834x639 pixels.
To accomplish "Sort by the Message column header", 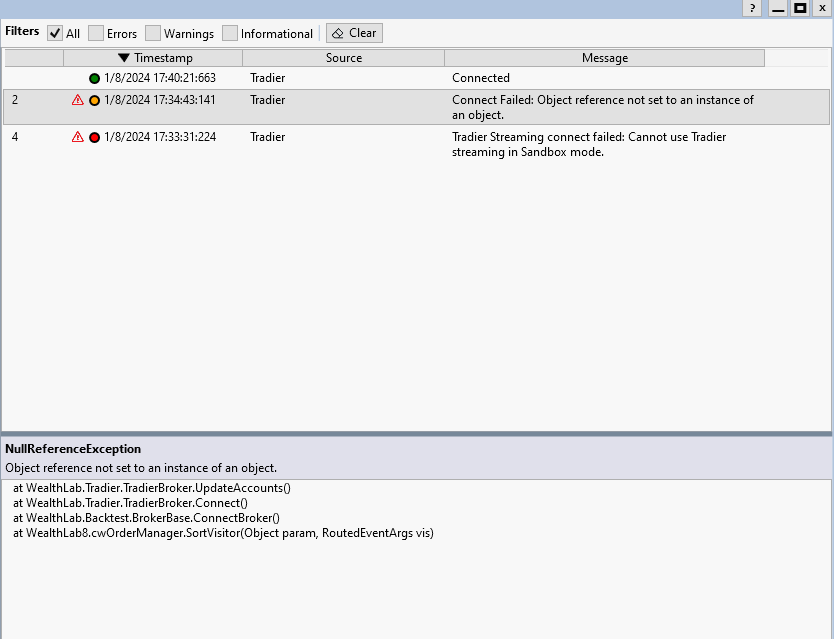I will (604, 58).
